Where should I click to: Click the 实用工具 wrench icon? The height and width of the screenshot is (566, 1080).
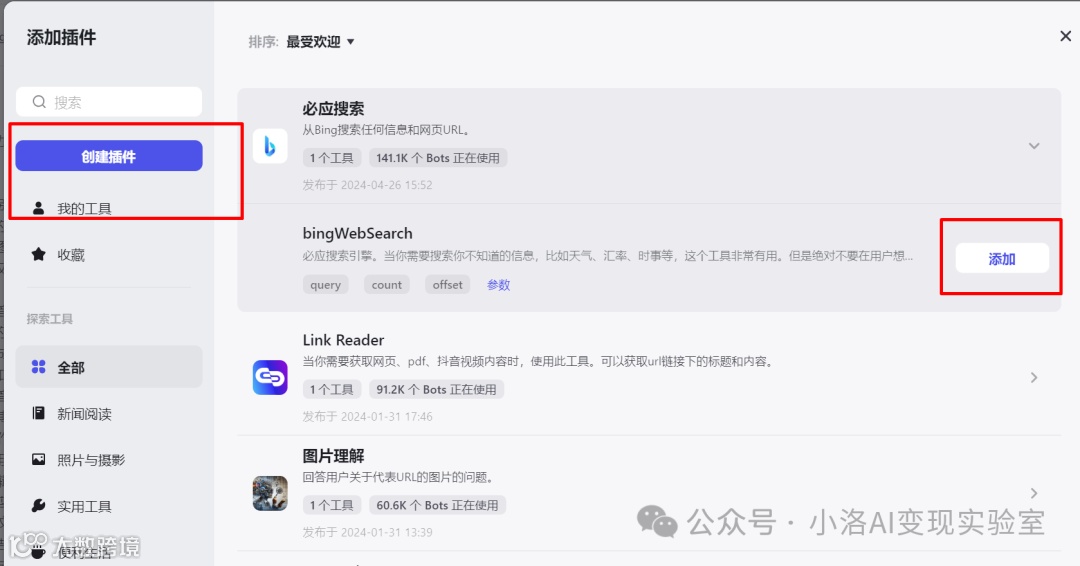coord(39,505)
